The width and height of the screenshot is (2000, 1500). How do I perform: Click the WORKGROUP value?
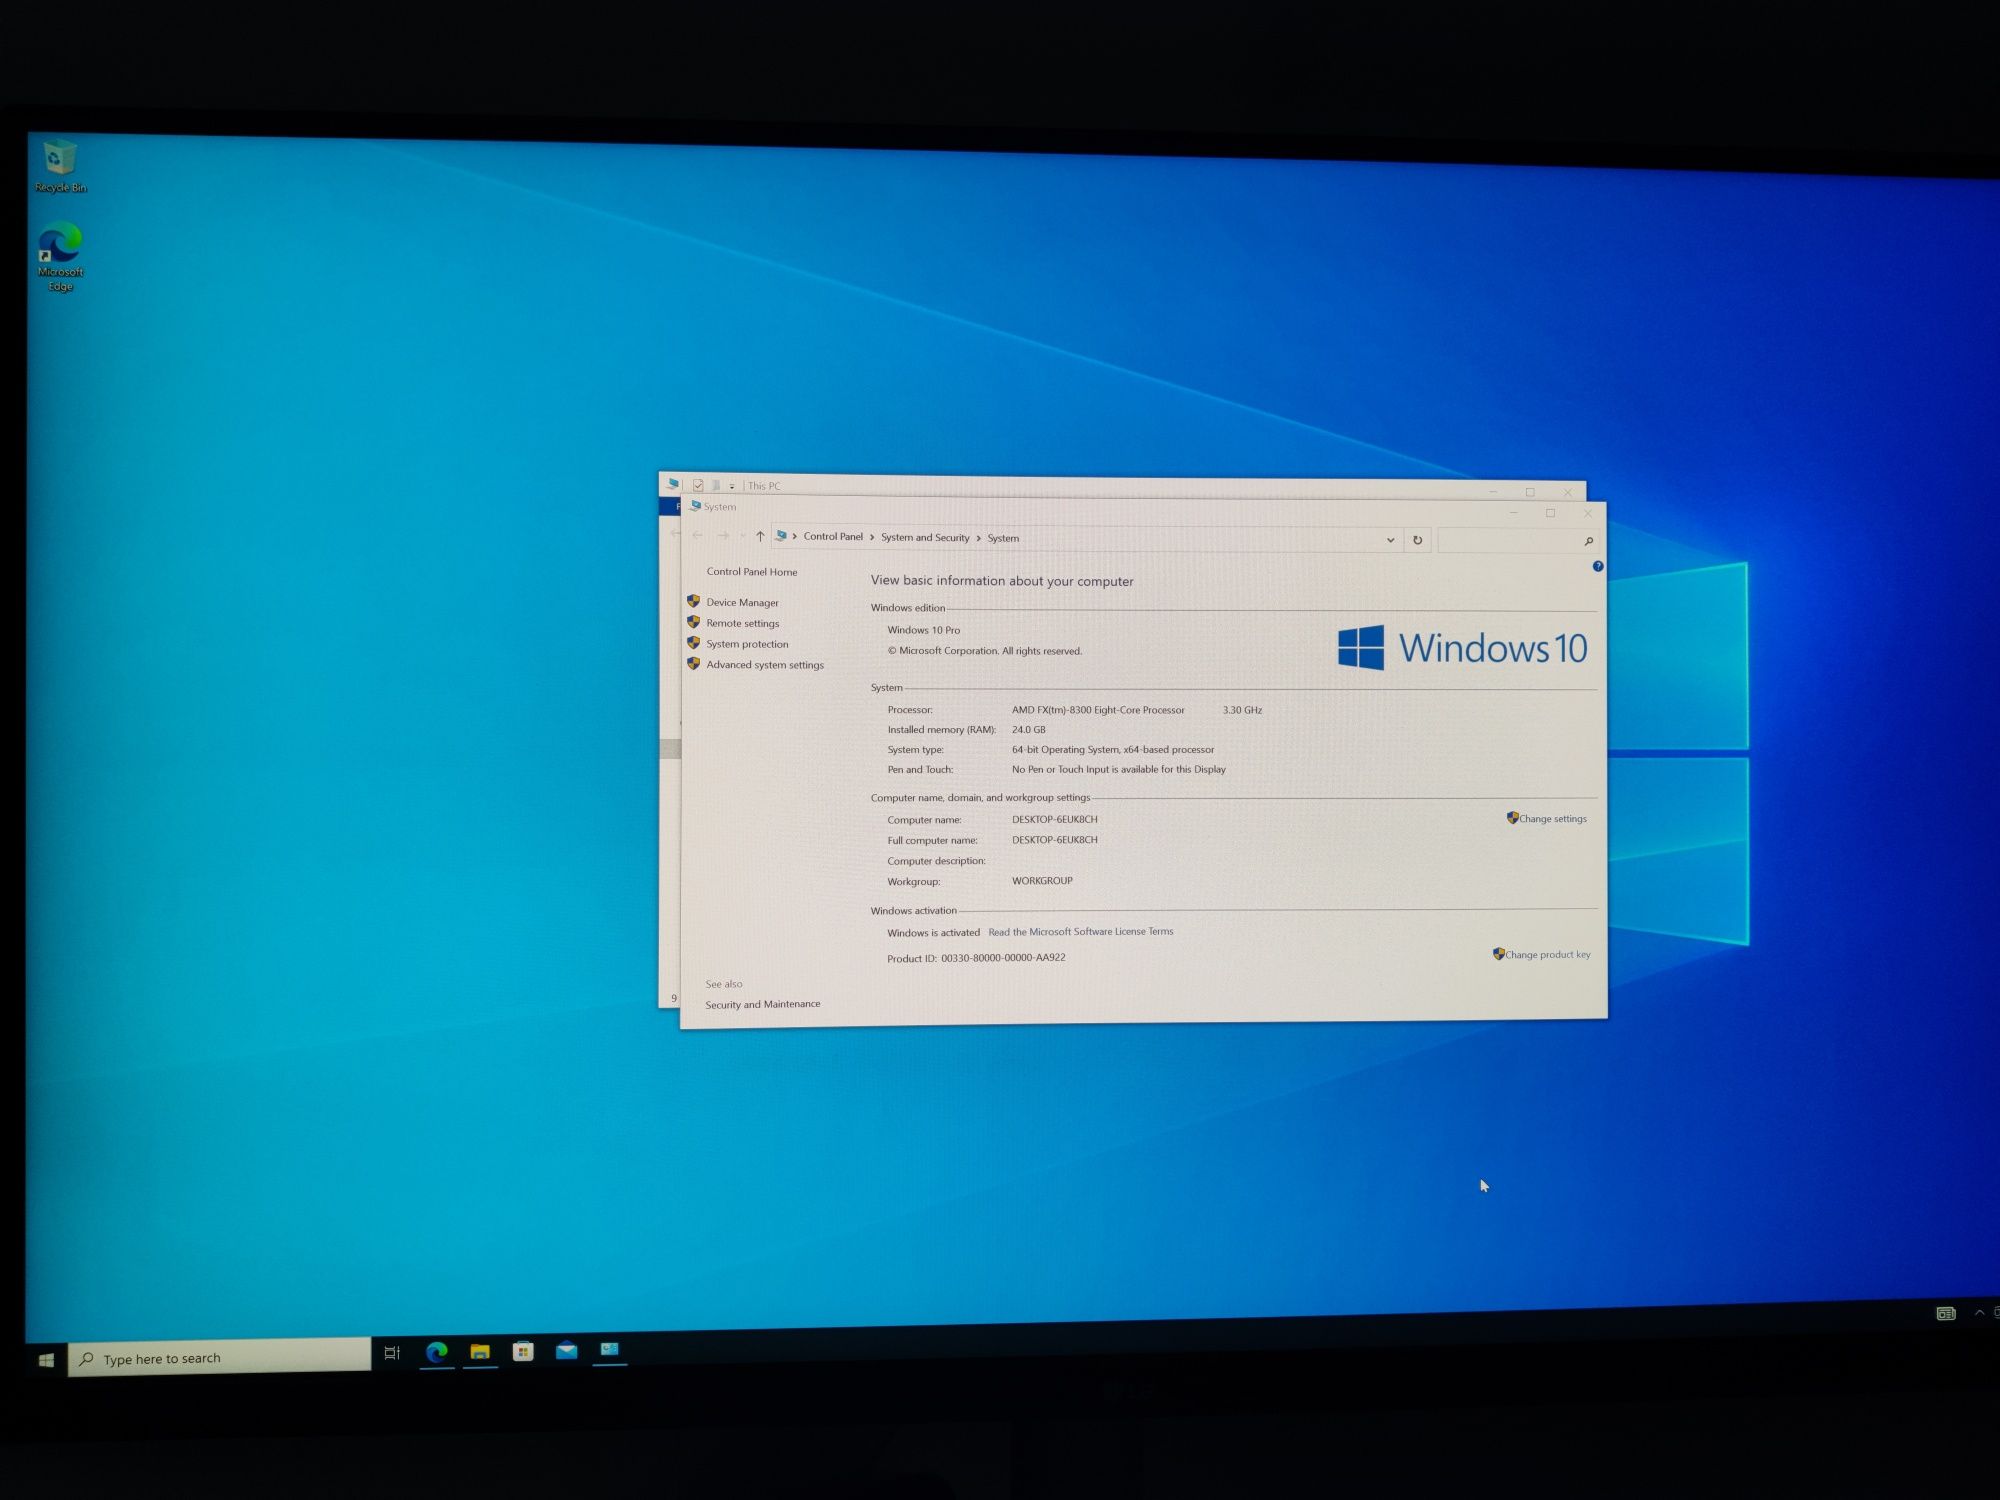click(x=1042, y=881)
